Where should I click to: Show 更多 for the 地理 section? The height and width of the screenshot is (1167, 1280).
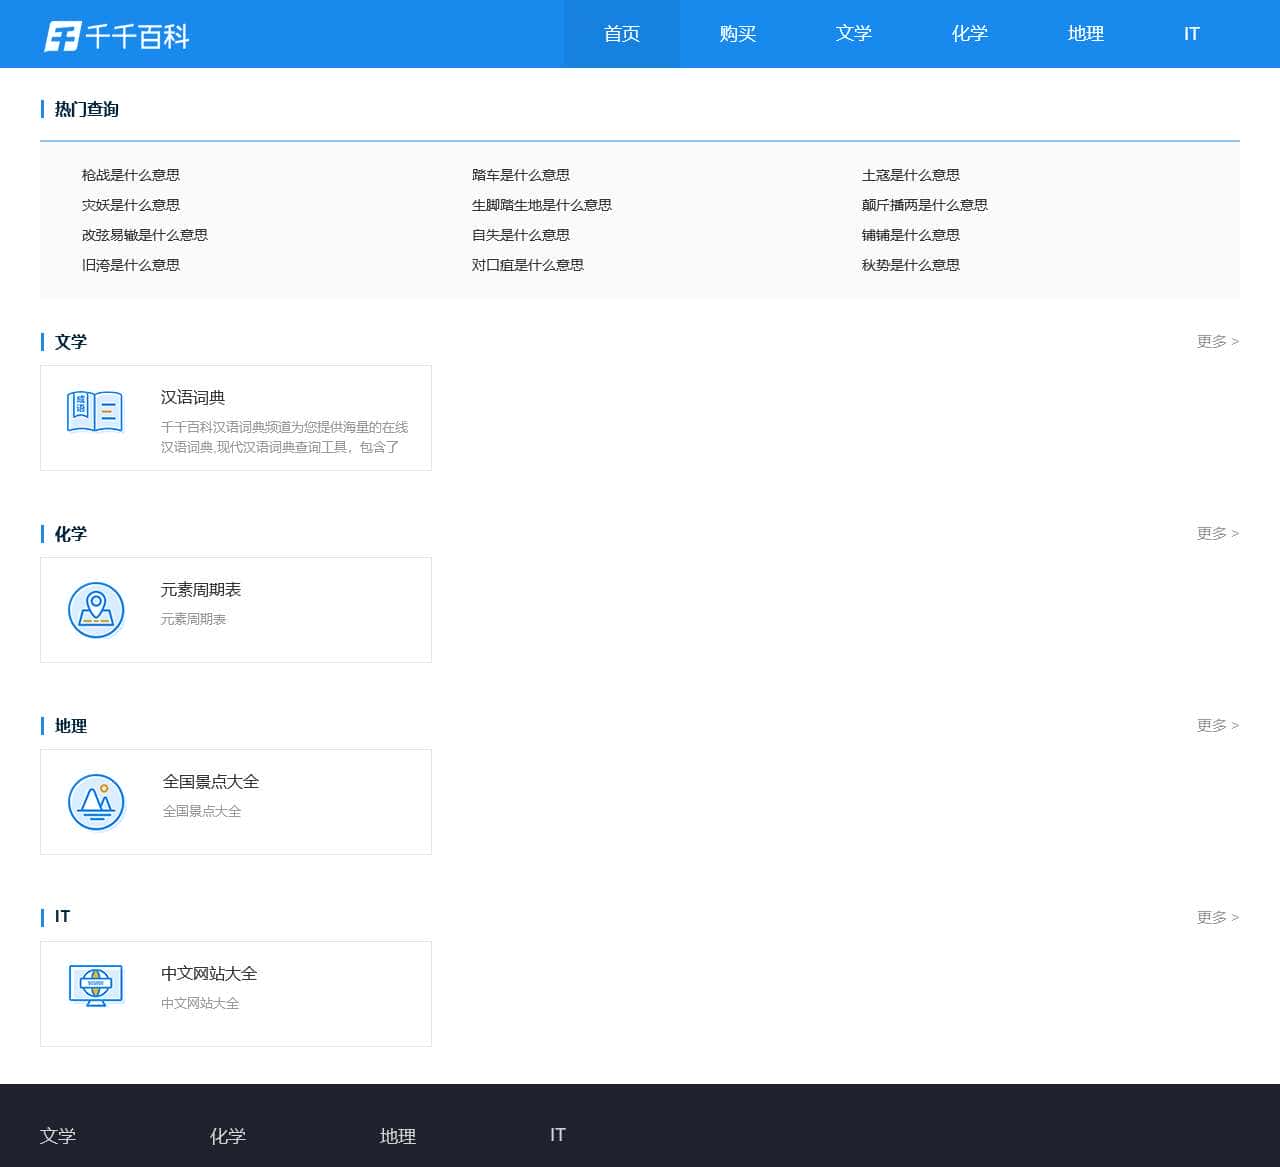pos(1217,725)
